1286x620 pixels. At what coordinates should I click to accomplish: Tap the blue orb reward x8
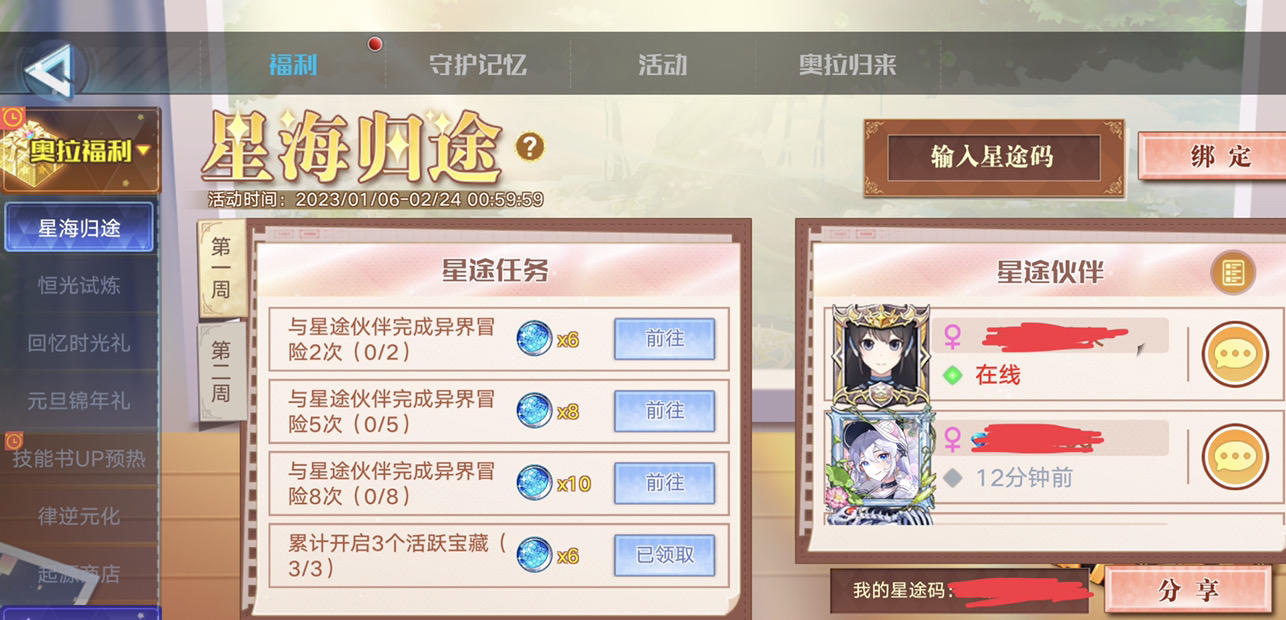[534, 411]
